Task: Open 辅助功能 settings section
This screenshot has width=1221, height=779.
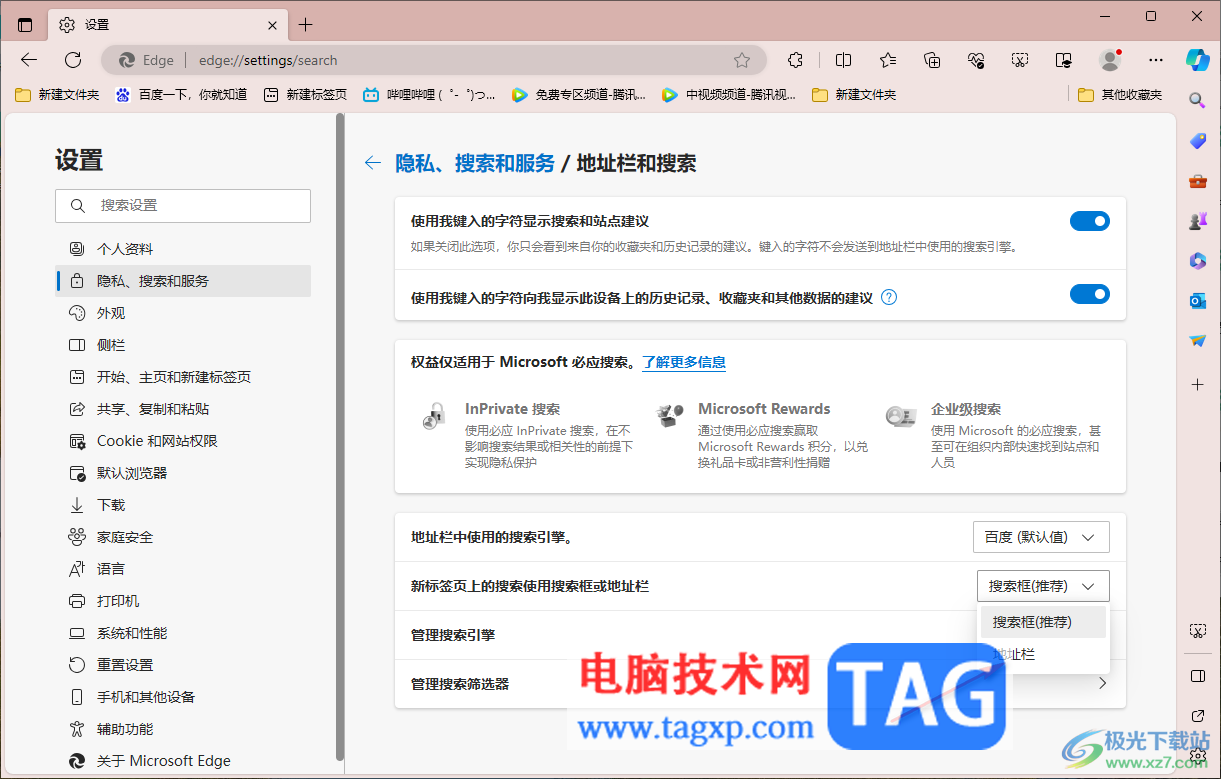Action: pyautogui.click(x=183, y=729)
